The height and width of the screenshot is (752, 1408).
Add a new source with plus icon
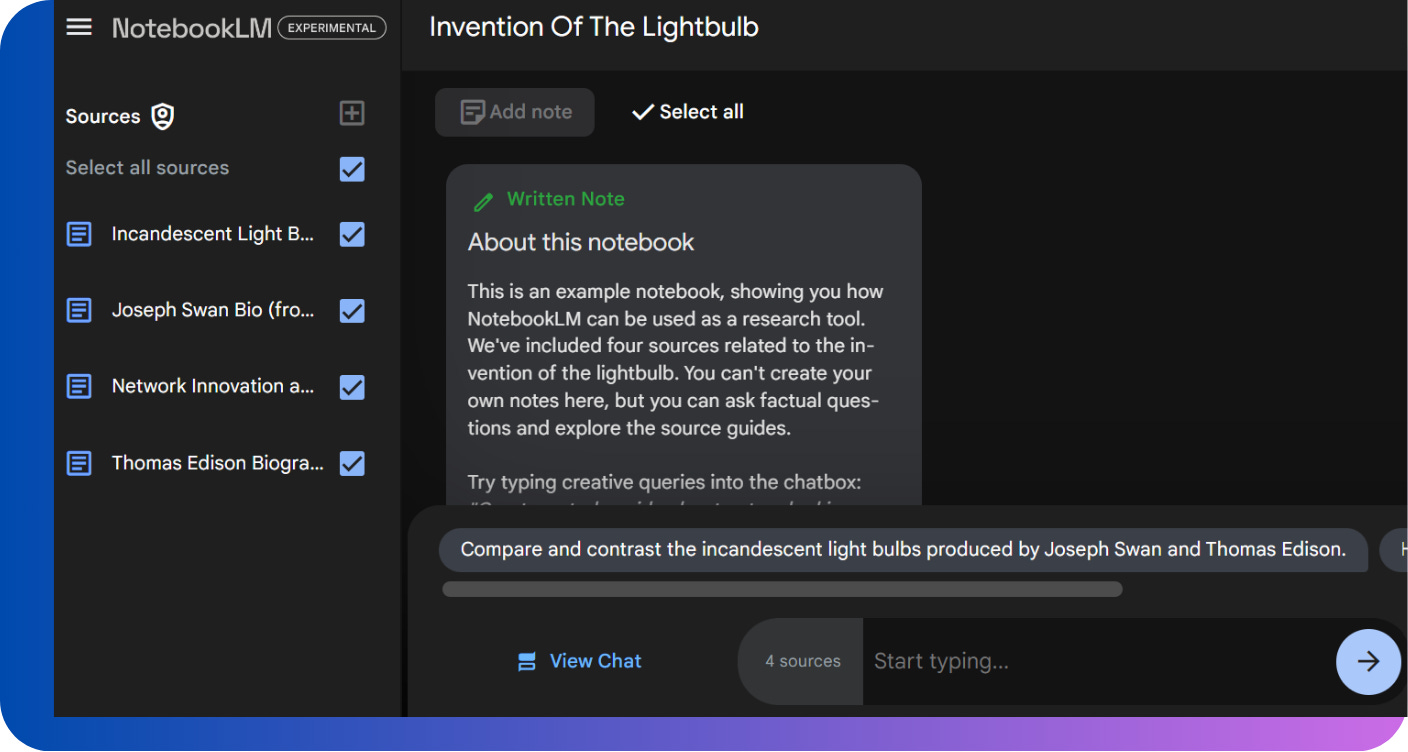click(352, 113)
